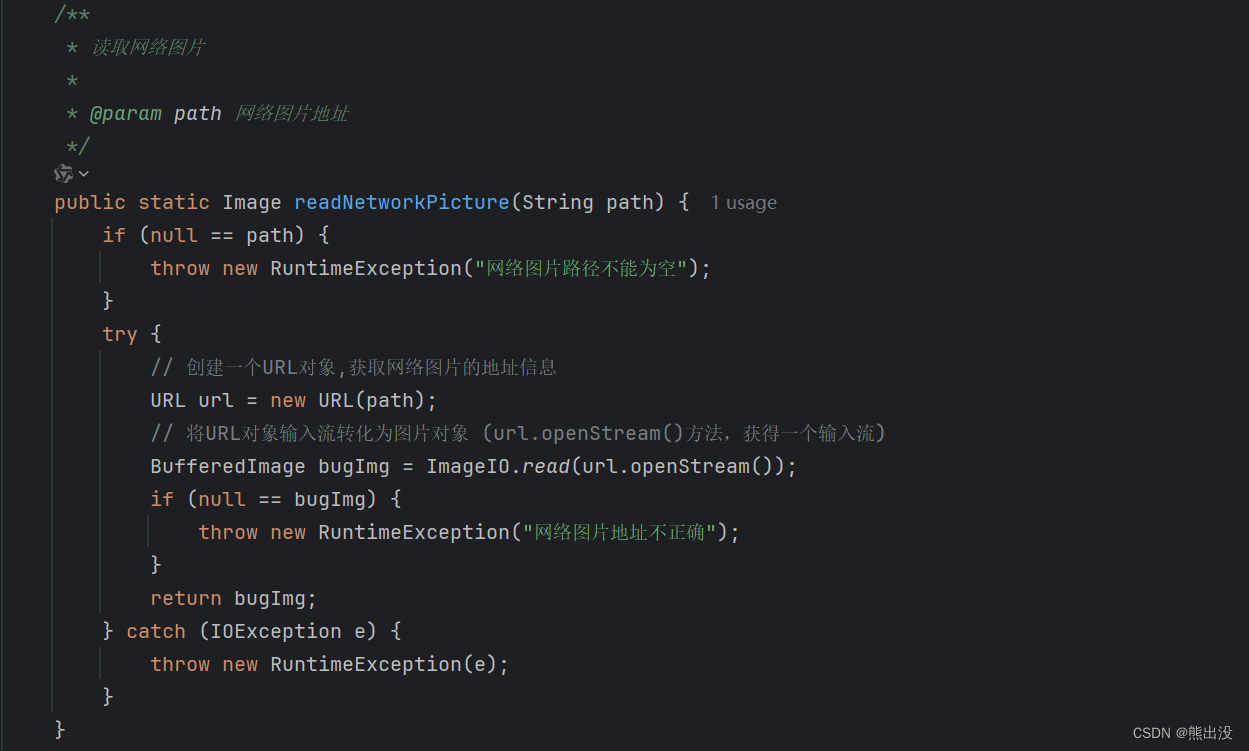
Task: Click the IOException type in the catch clause
Action: point(276,631)
